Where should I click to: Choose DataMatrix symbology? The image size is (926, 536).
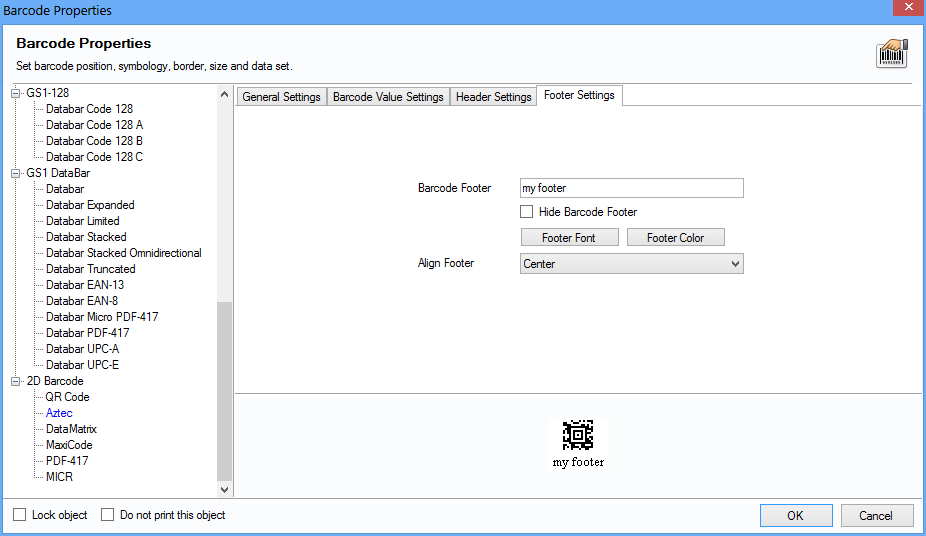[71, 429]
